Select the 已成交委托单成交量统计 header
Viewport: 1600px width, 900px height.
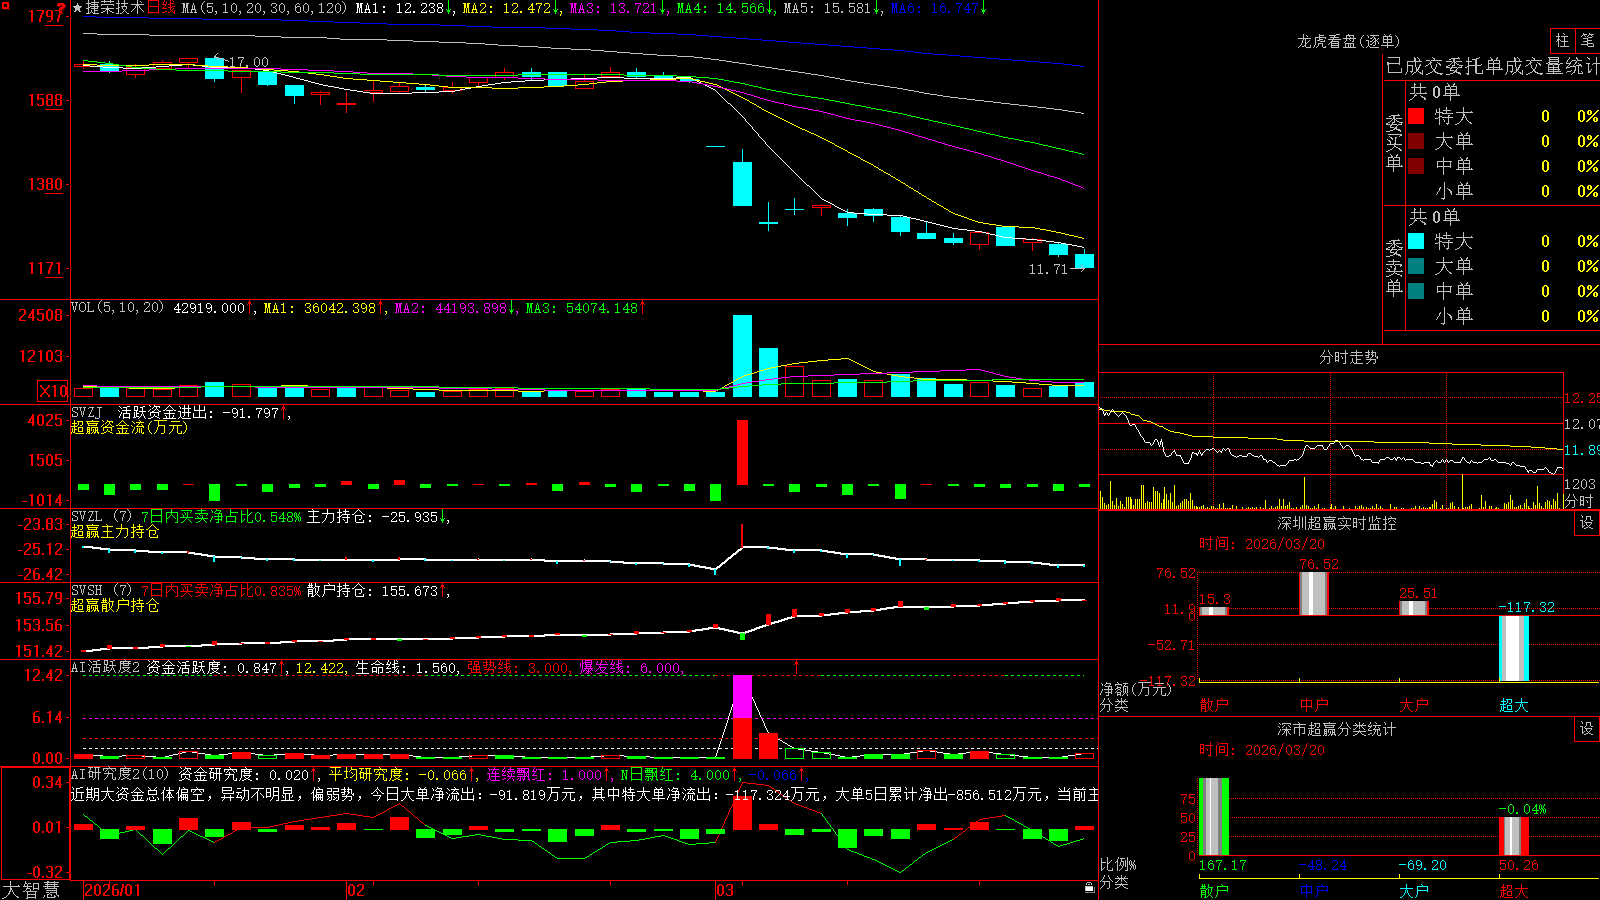[x=1492, y=66]
